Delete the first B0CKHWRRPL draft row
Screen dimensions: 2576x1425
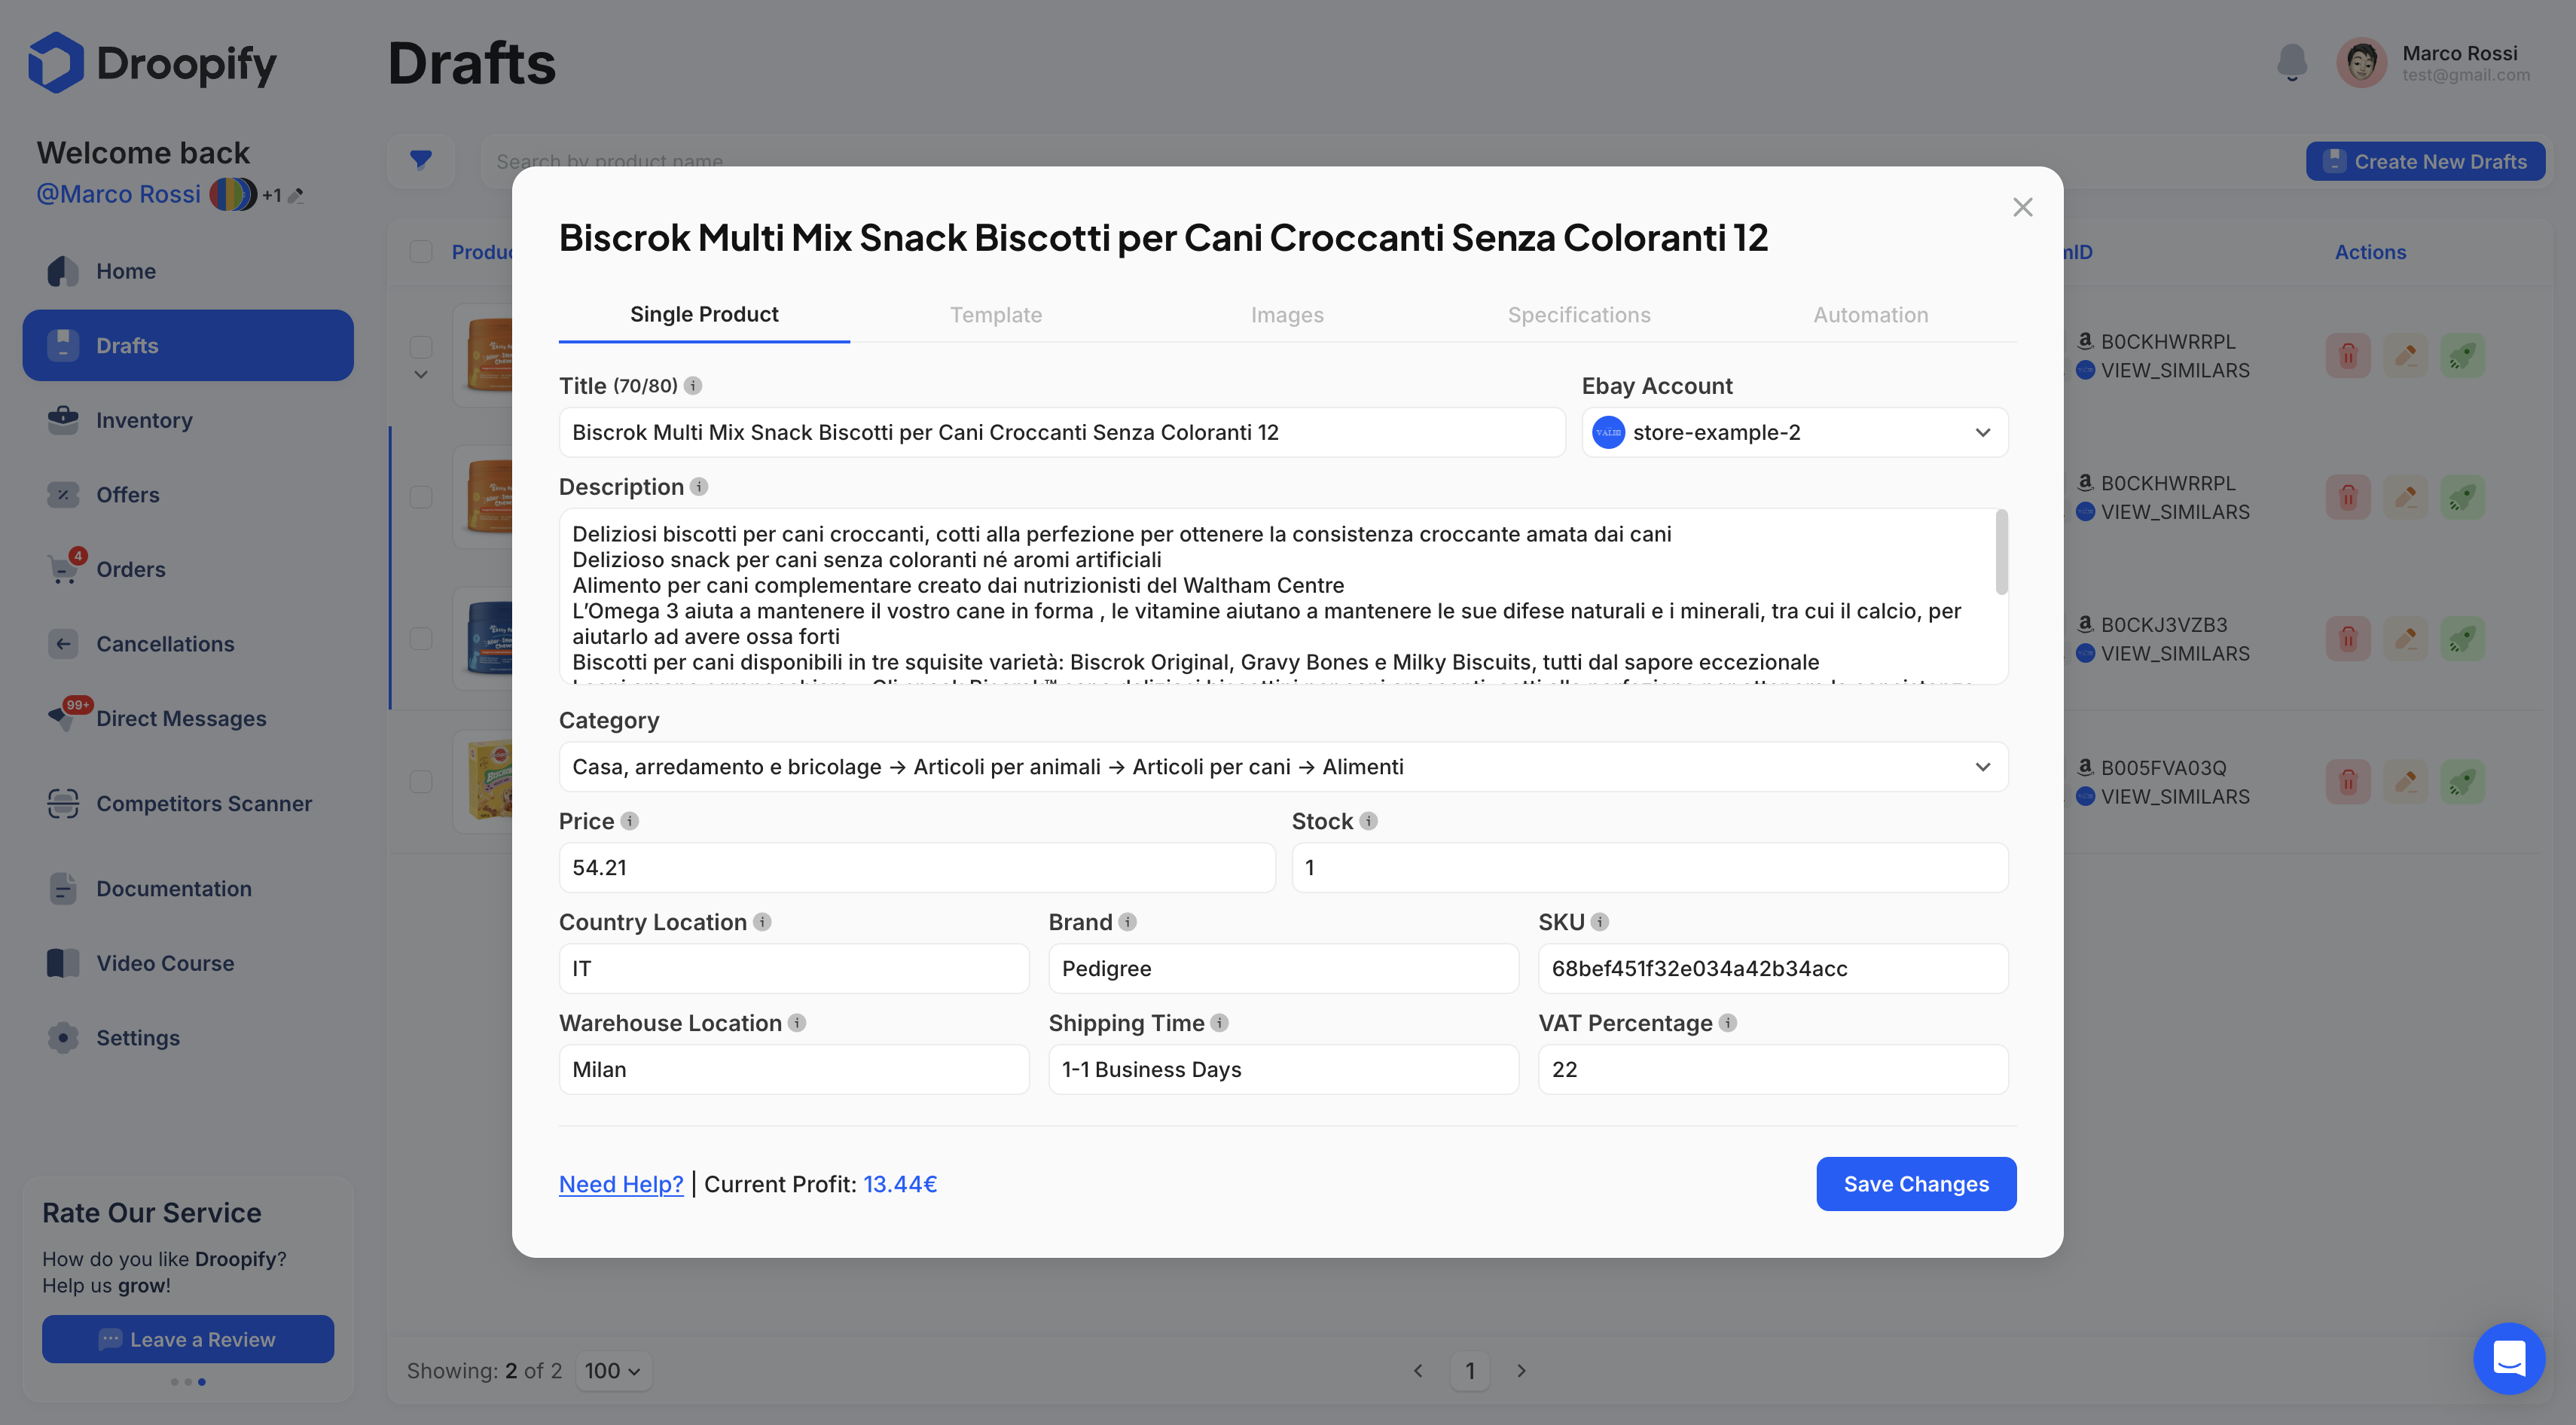pos(2347,355)
